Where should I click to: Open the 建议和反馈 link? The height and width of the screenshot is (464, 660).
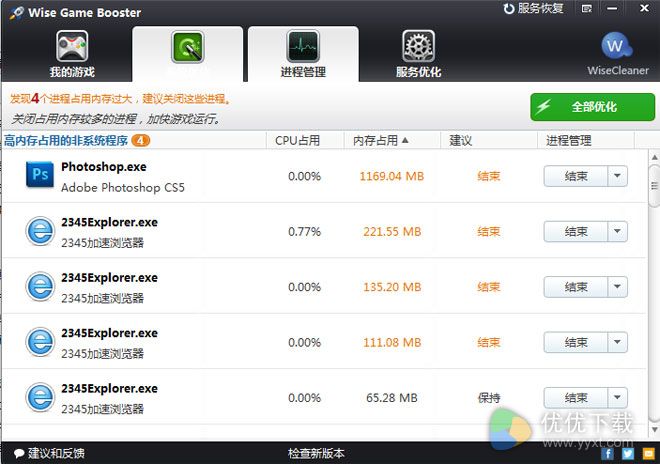49,453
